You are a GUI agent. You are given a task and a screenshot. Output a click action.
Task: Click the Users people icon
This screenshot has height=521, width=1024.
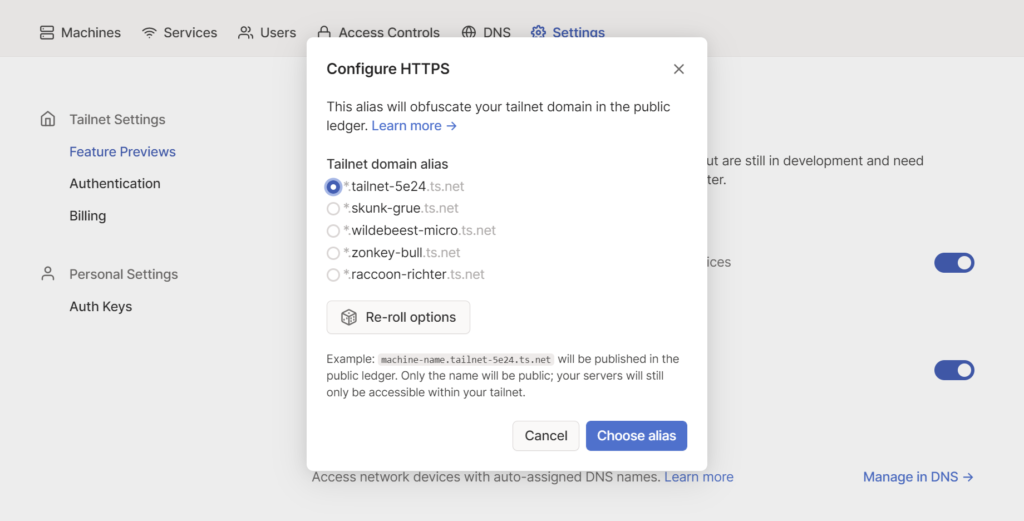246,33
